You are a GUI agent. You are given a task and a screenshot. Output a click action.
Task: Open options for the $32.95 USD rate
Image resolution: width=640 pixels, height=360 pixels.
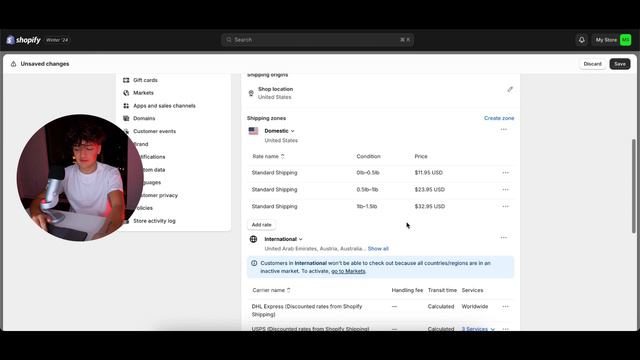pos(505,207)
